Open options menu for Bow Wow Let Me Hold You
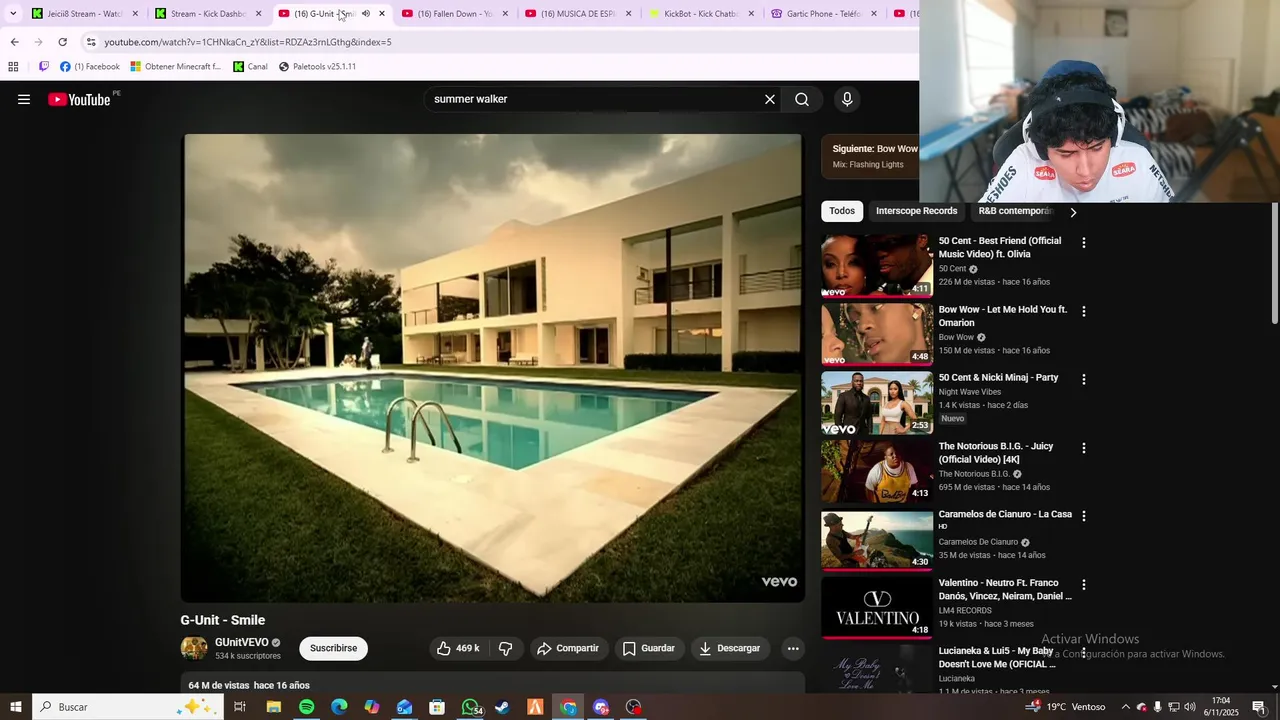 pyautogui.click(x=1083, y=311)
